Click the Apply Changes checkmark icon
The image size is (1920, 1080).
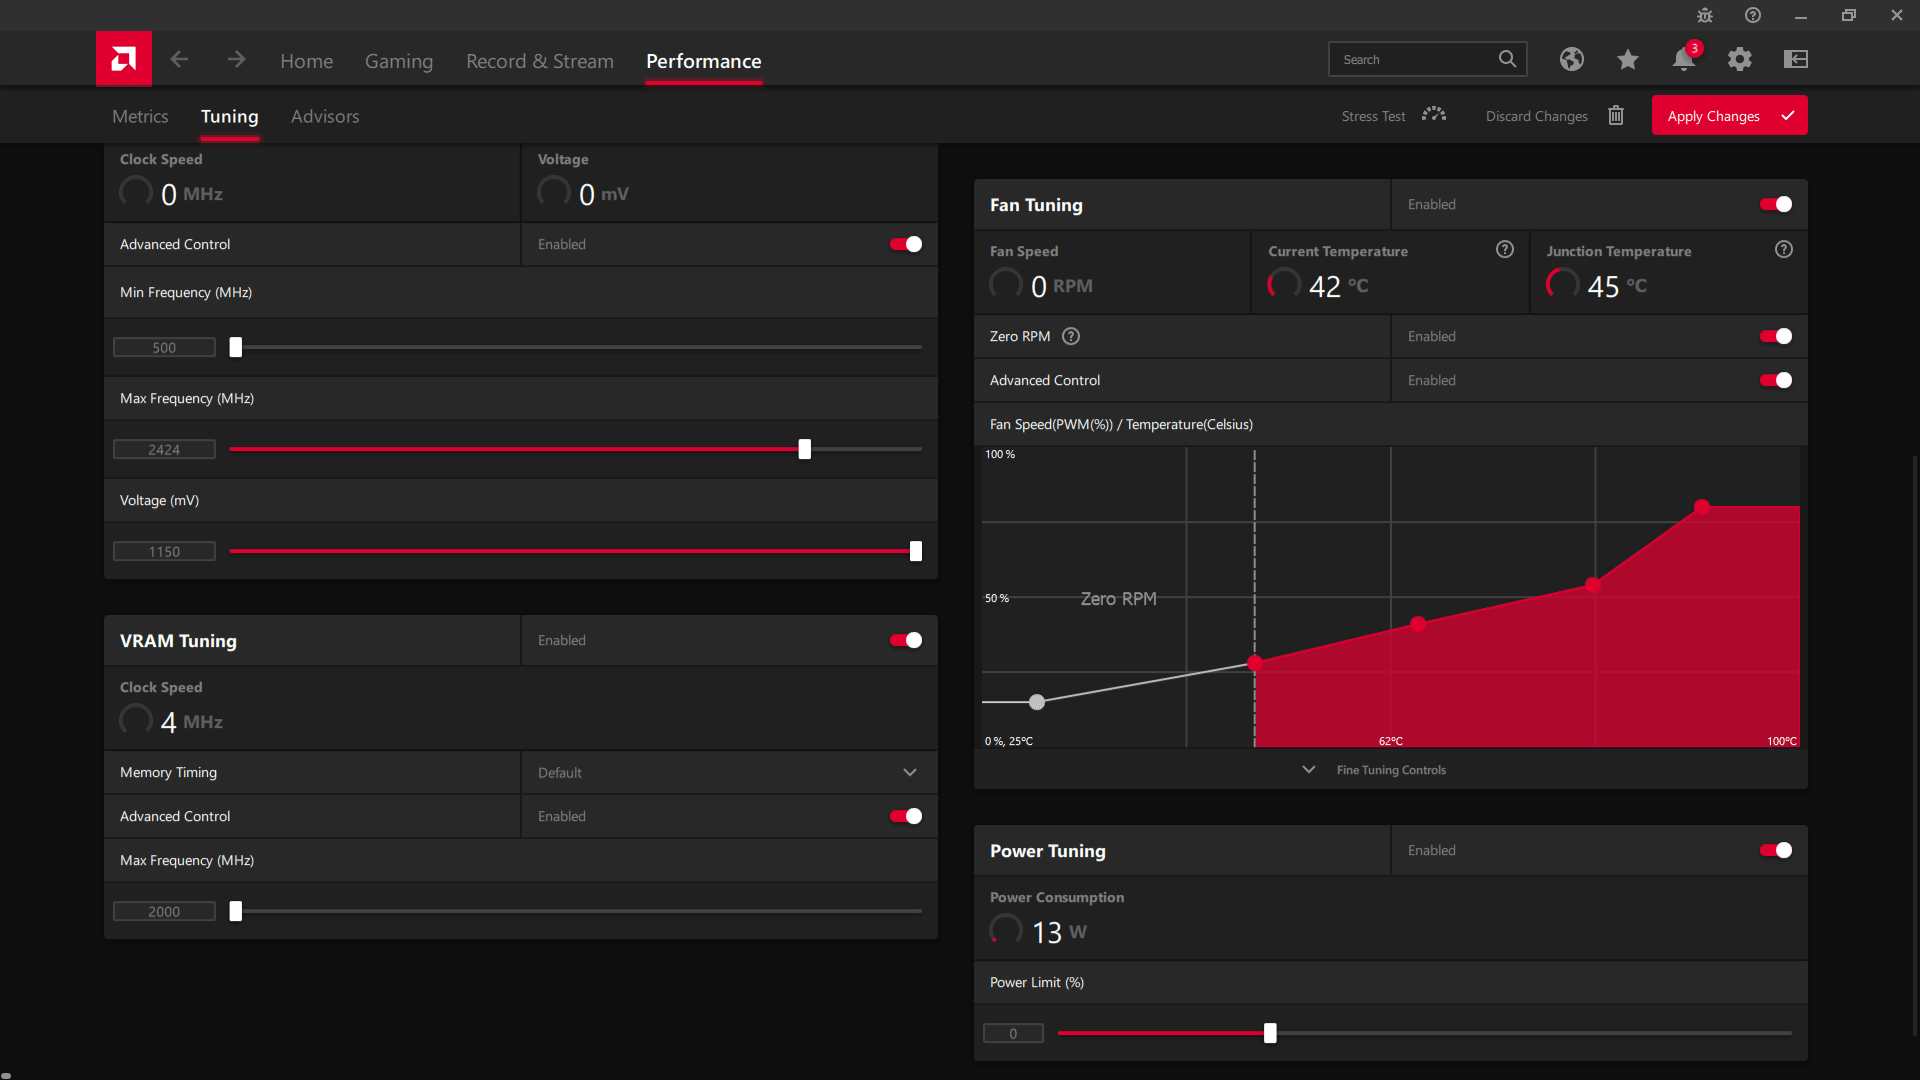(1788, 115)
